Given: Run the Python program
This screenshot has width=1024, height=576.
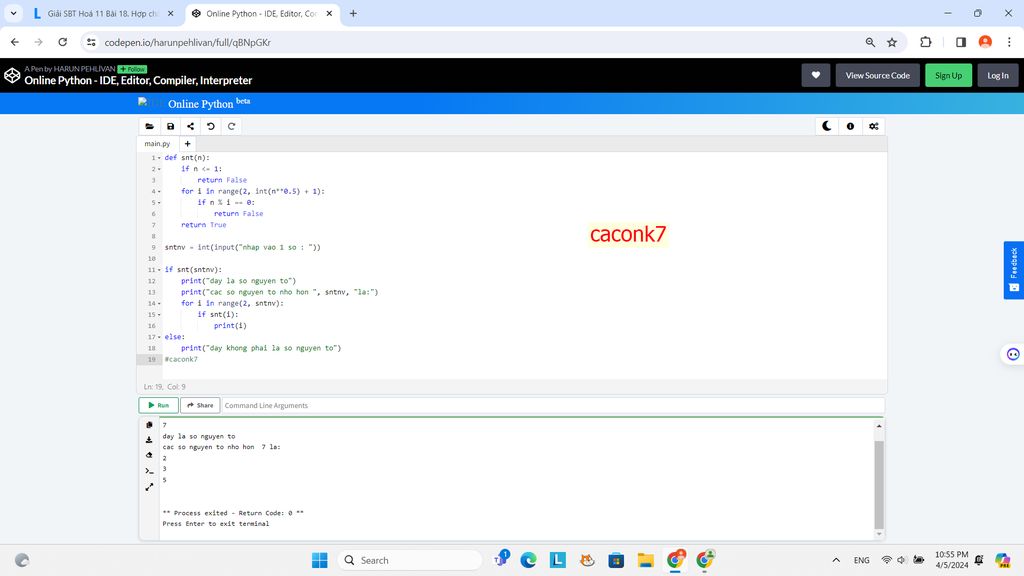Looking at the screenshot, I should 159,405.
